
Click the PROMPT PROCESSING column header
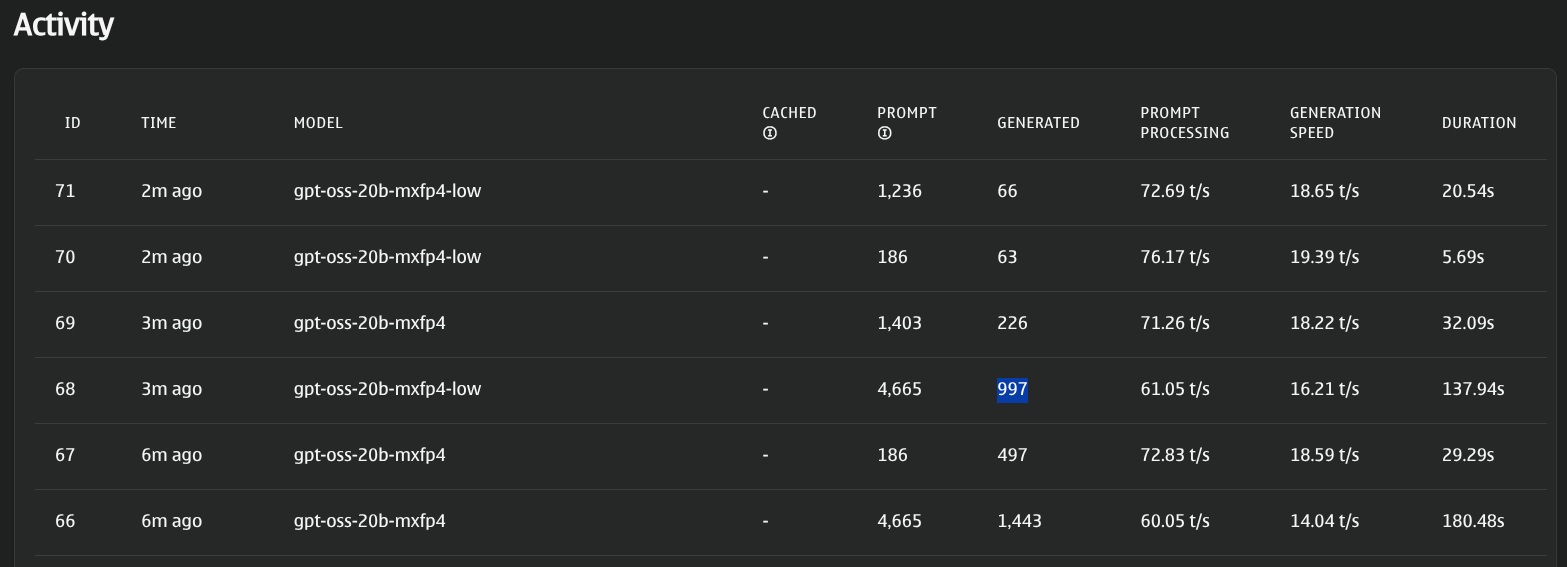pos(1184,123)
